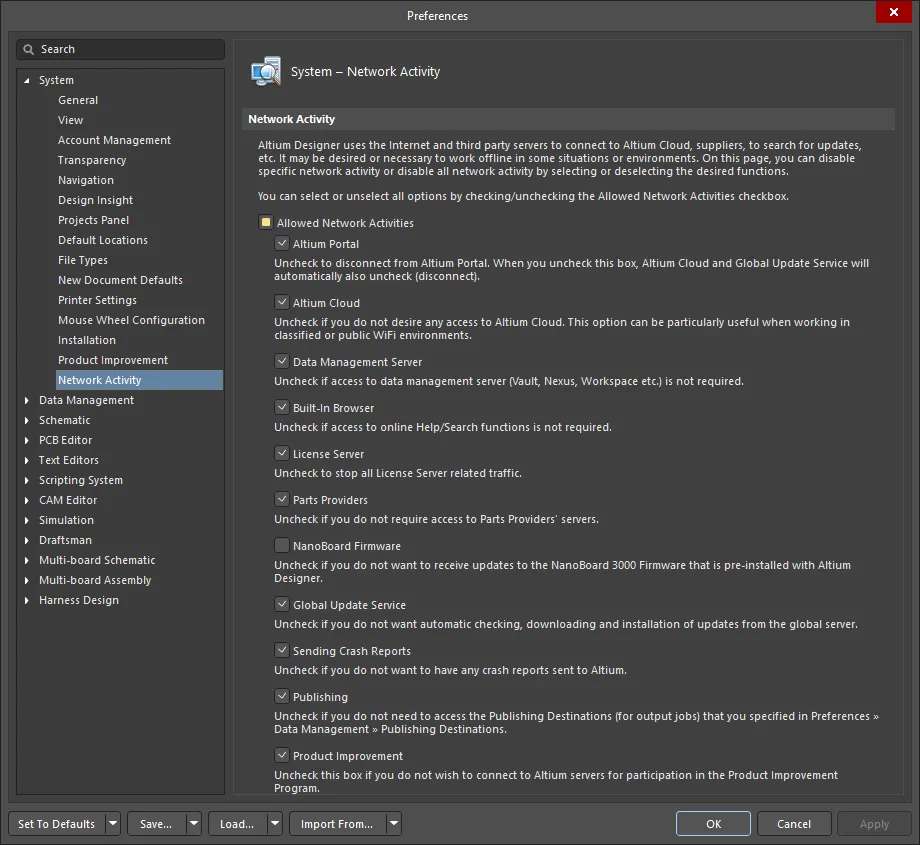Image resolution: width=920 pixels, height=845 pixels.
Task: Click the Save... button
Action: (x=157, y=823)
